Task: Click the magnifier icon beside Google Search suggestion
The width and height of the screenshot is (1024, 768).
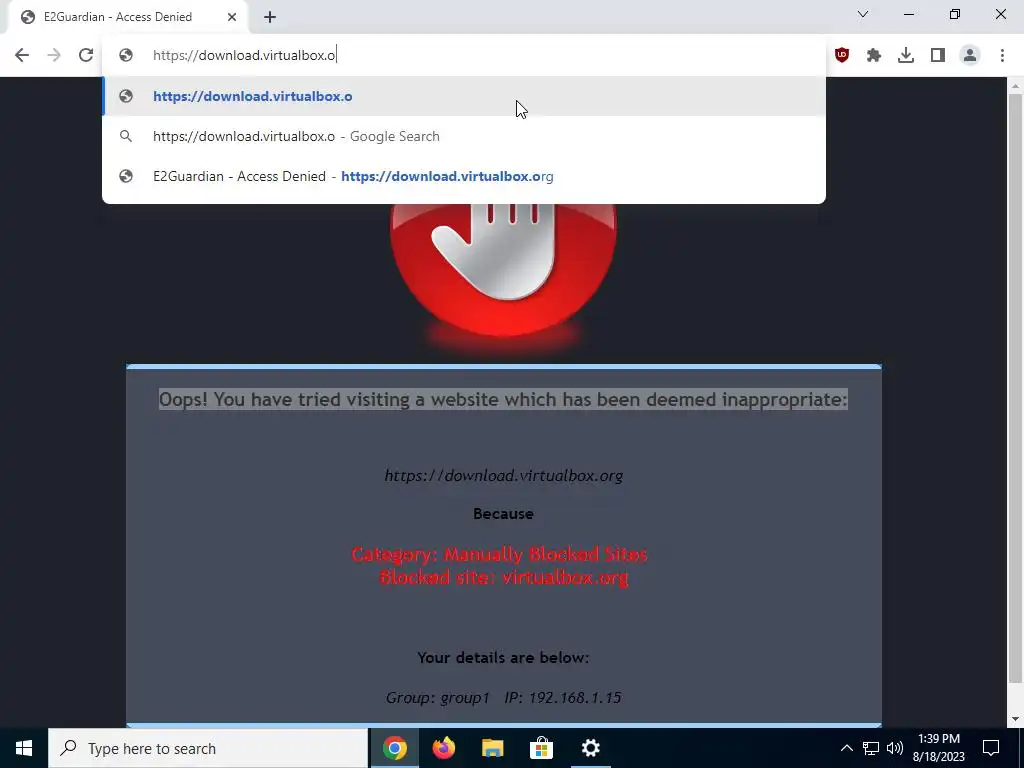Action: pos(126,136)
